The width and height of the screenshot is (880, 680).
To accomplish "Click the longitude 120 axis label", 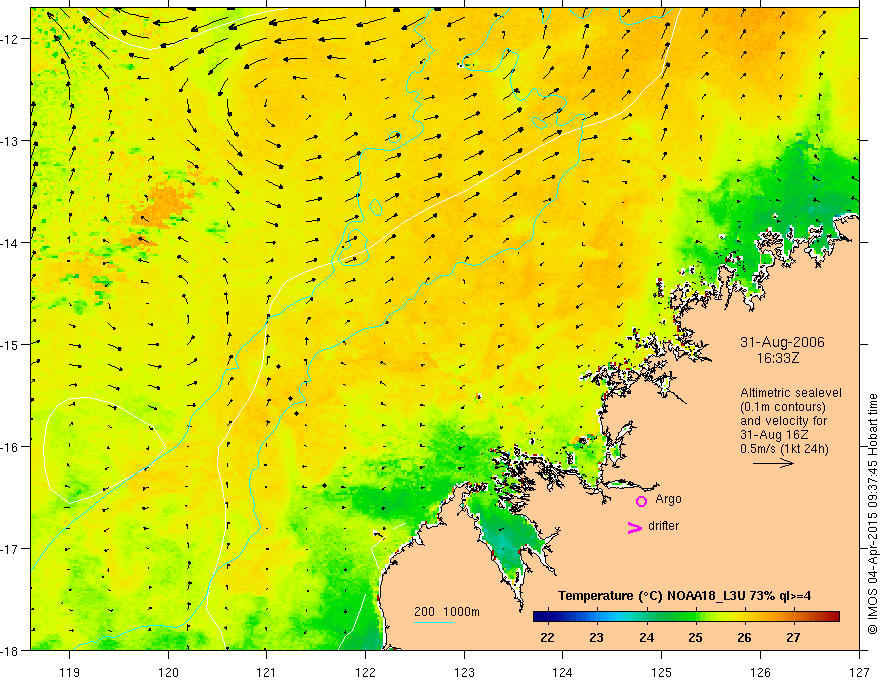I will point(168,672).
